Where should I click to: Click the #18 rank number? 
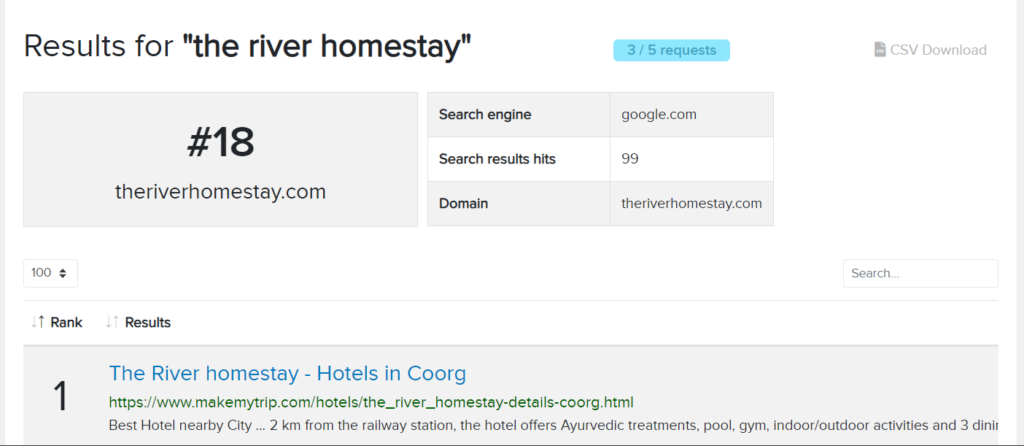(220, 143)
